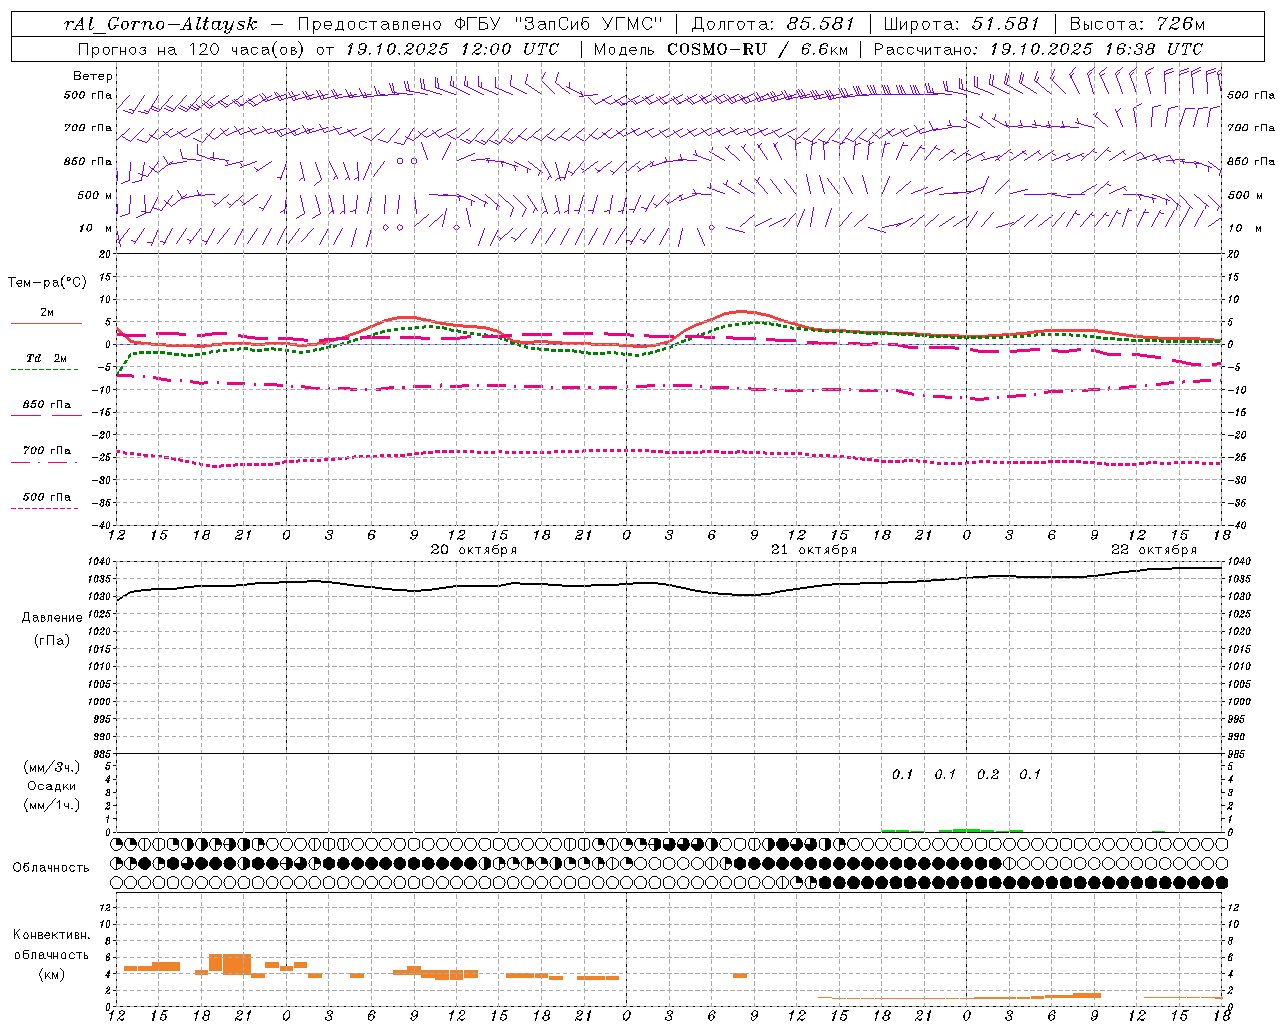Click the Осадки precipitation label

[52, 786]
